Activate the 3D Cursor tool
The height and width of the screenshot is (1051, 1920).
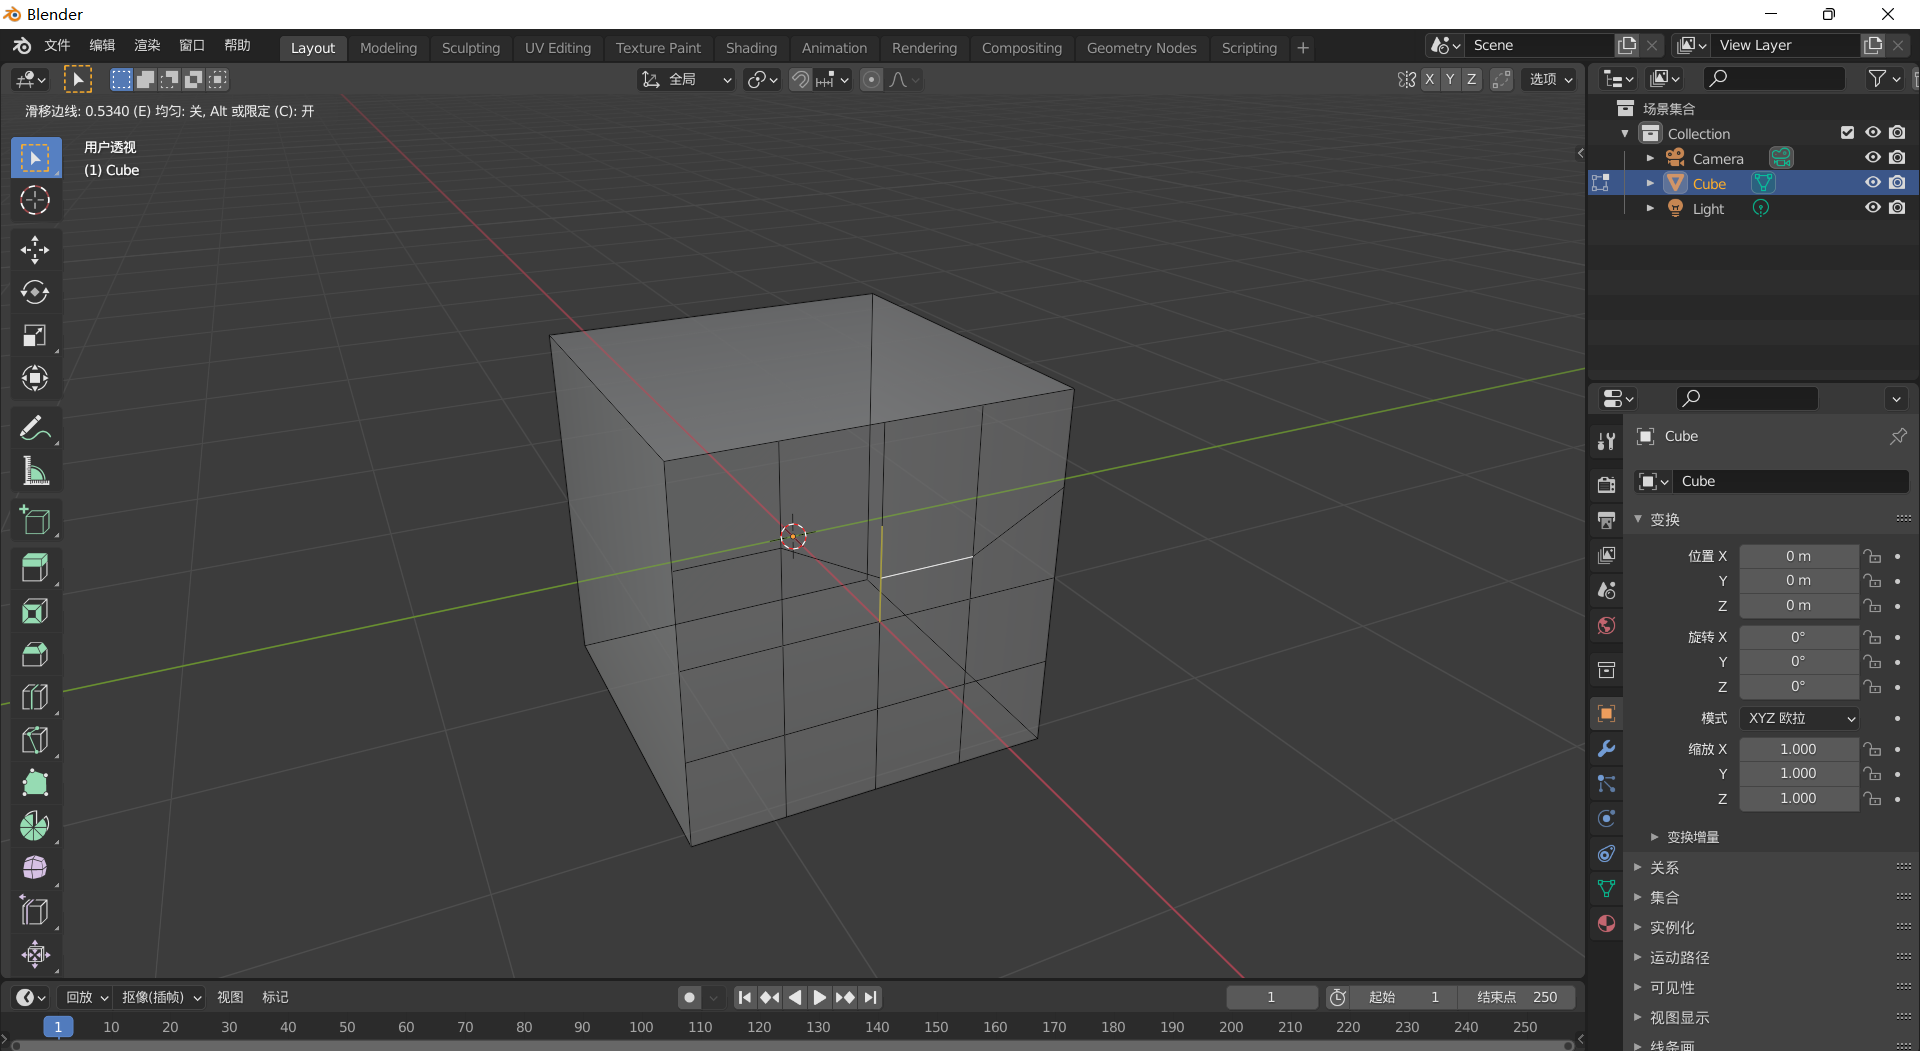coord(35,201)
